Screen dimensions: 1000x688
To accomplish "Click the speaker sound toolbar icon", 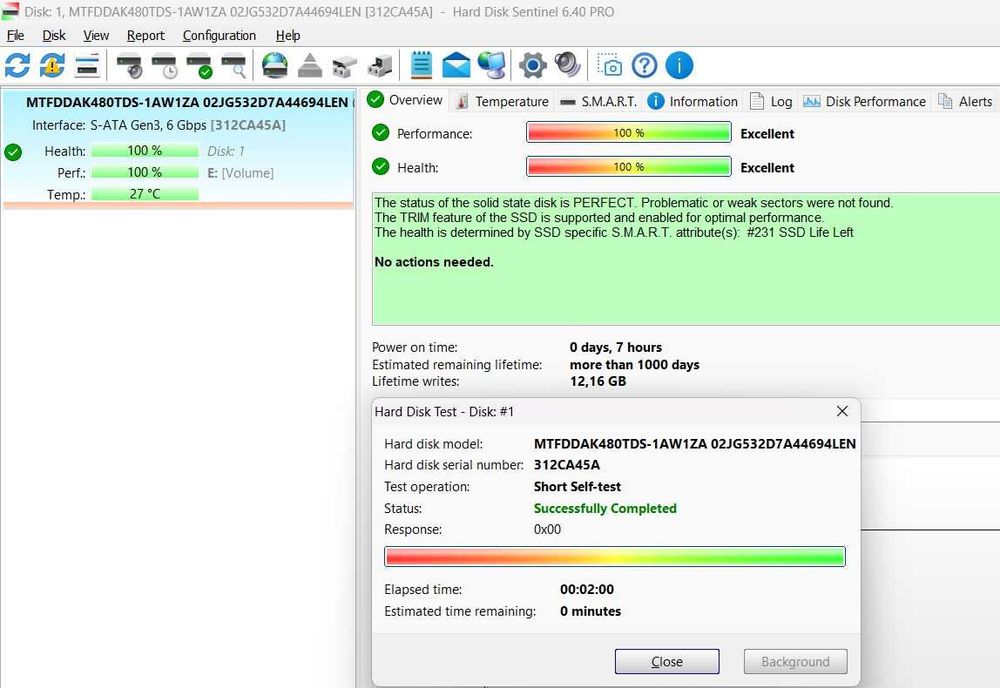I will [568, 65].
